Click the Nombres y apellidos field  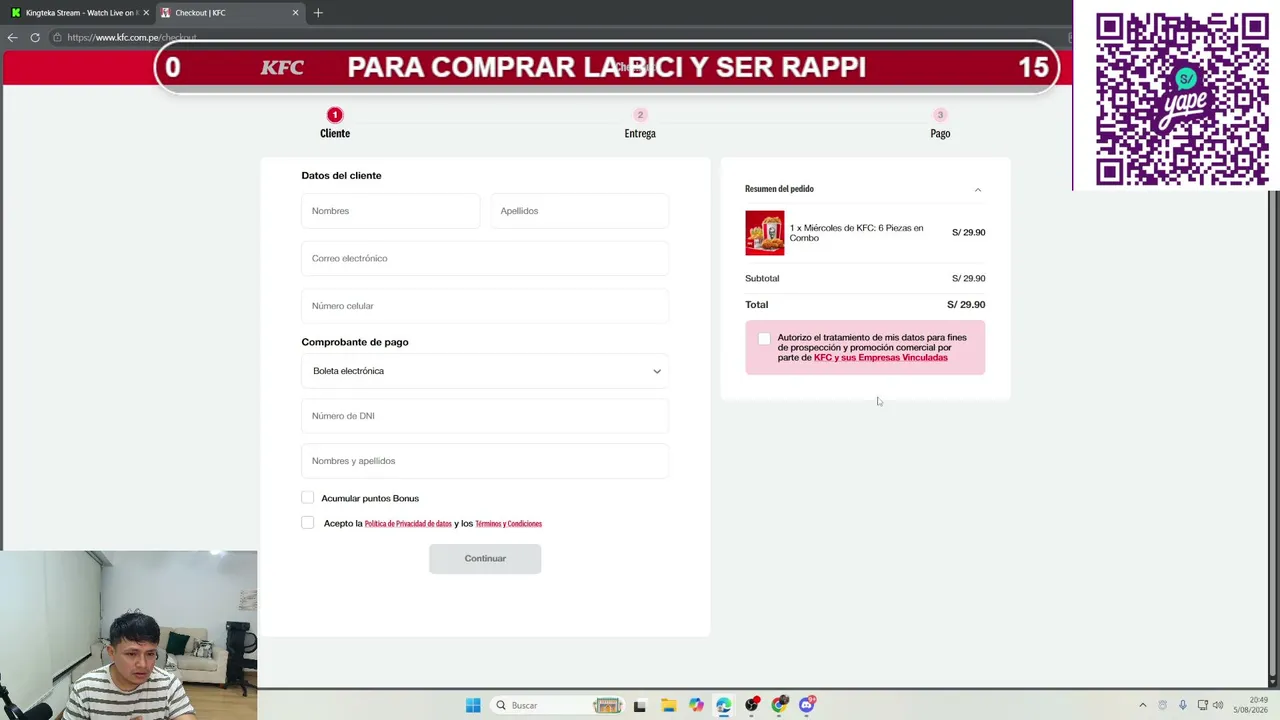coord(485,461)
